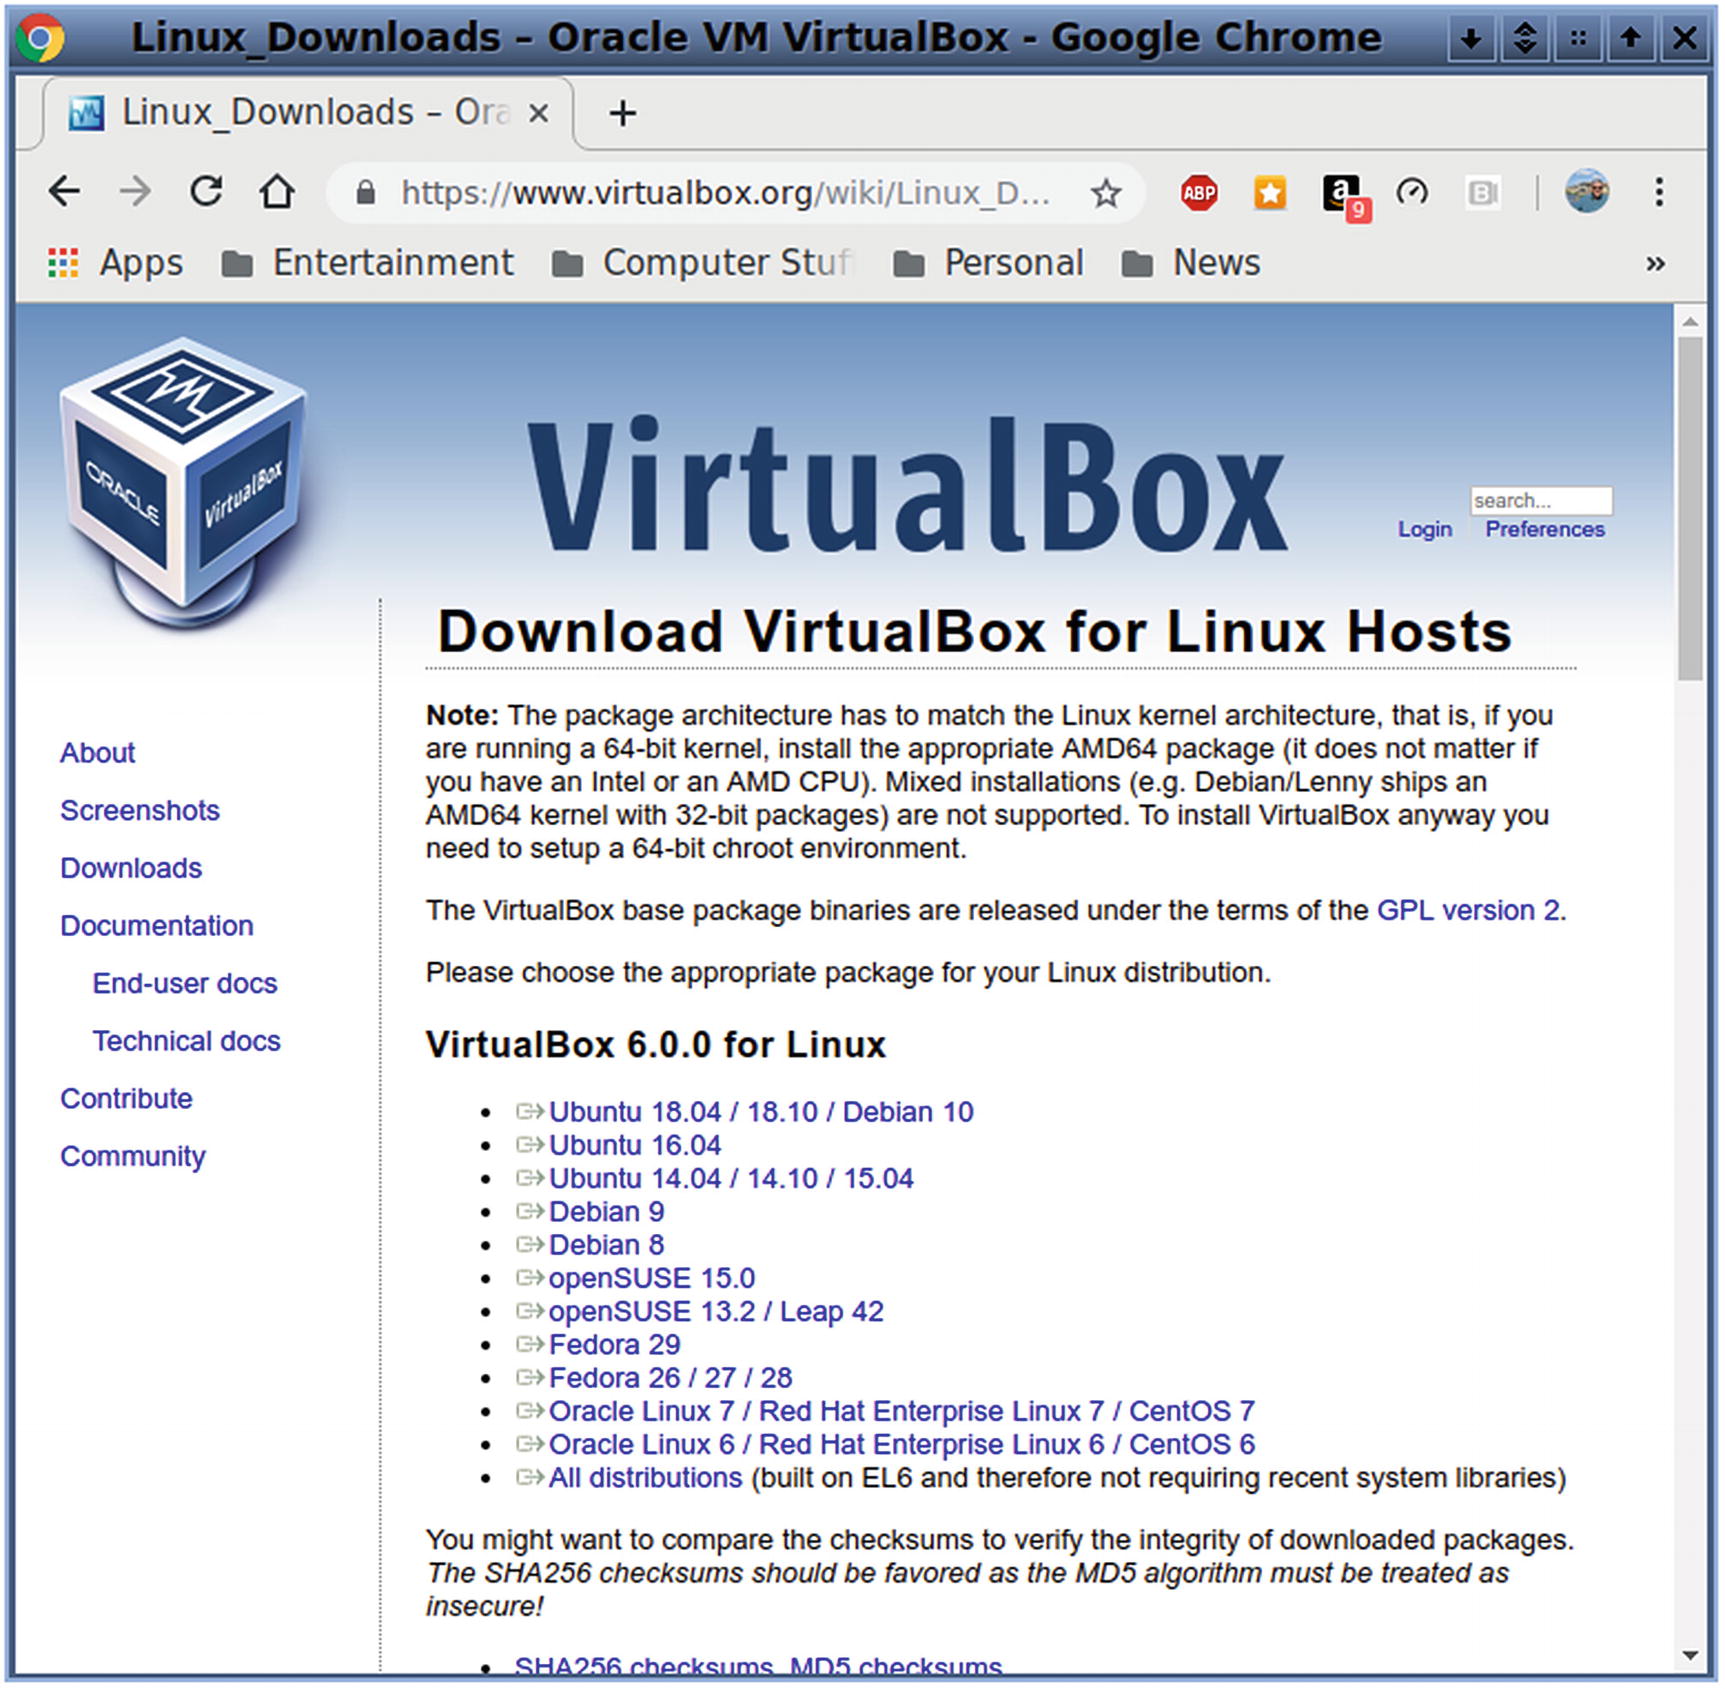Show hidden bookmarks with the chevron
Image resolution: width=1725 pixels, height=1689 pixels.
(x=1655, y=264)
